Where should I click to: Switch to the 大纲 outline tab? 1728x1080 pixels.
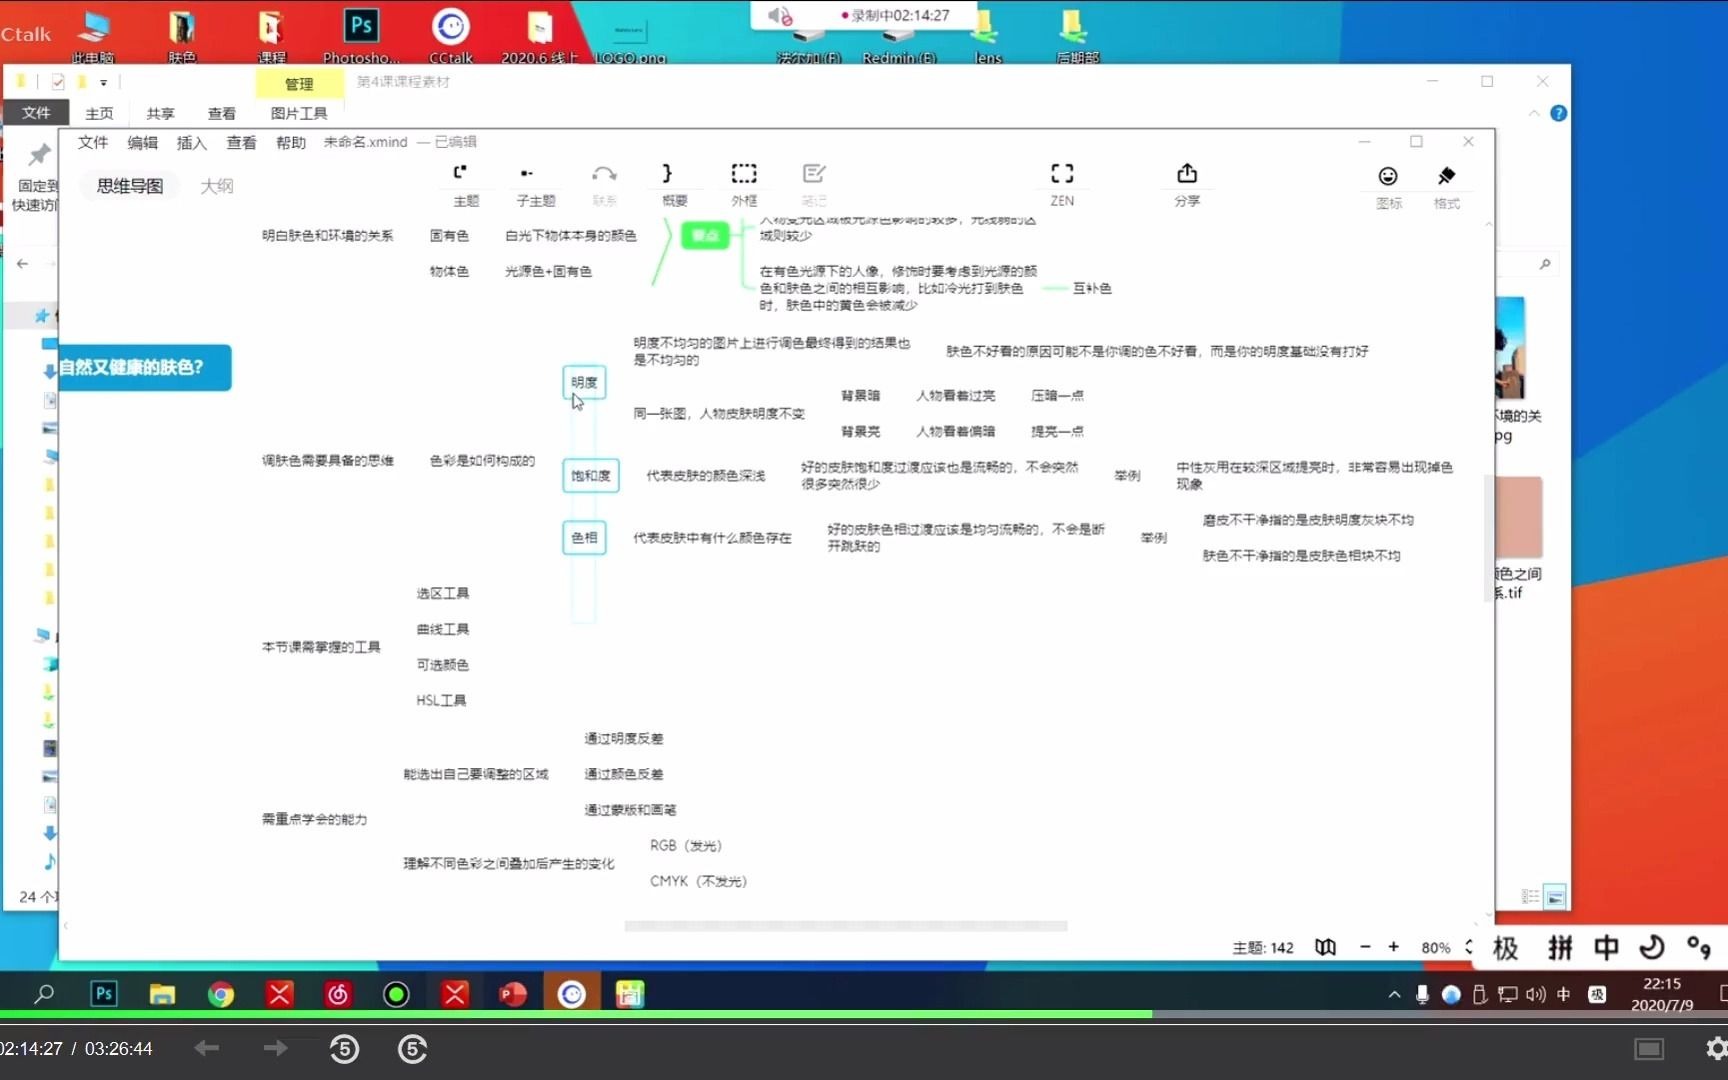(x=217, y=185)
